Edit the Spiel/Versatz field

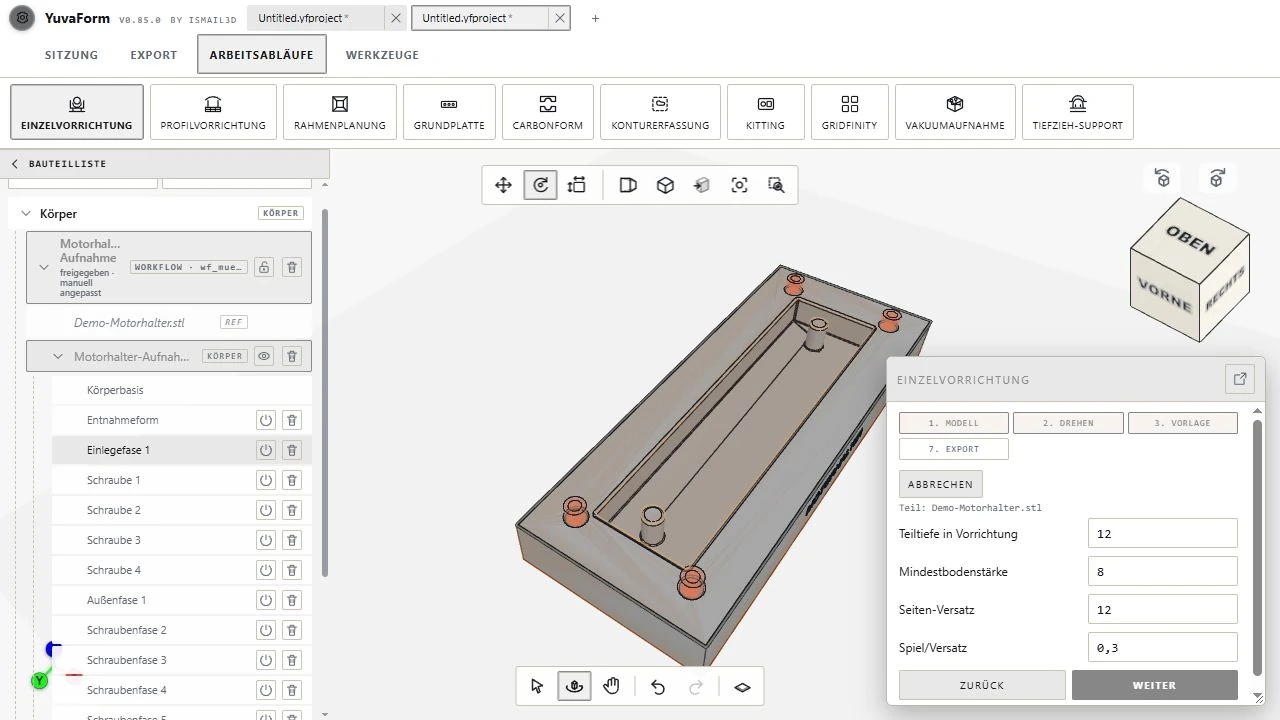[1163, 647]
